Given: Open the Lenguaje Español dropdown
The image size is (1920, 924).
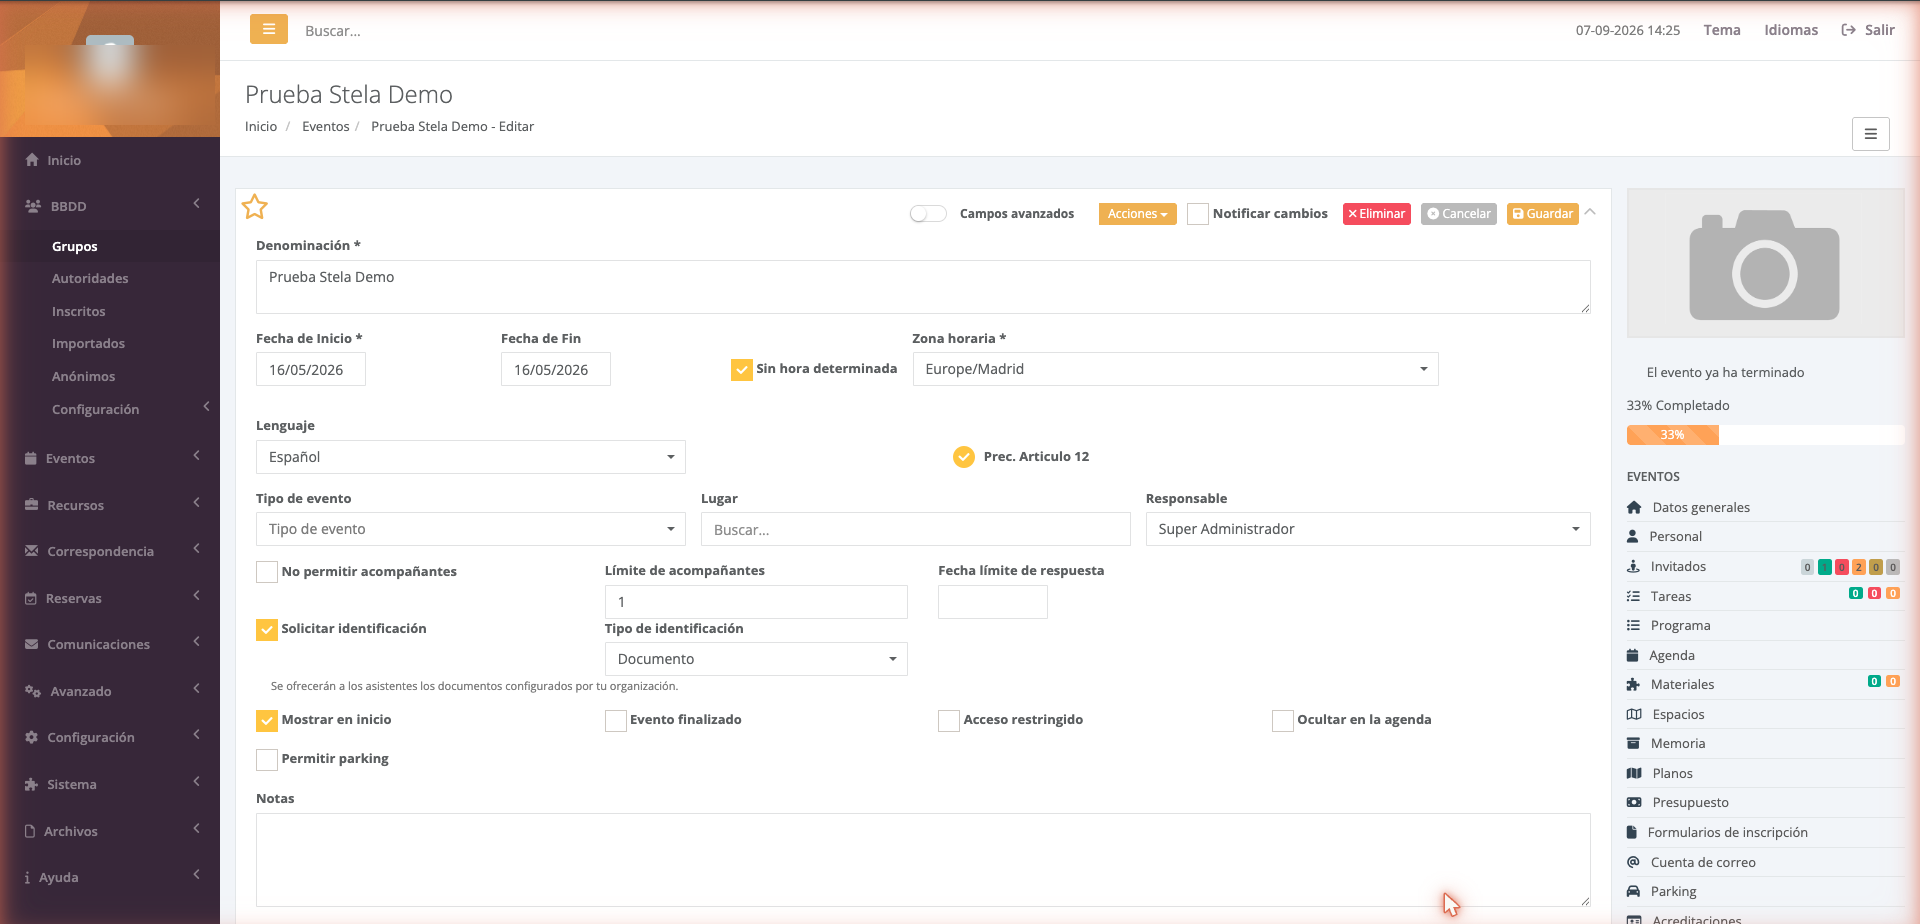Looking at the screenshot, I should tap(470, 457).
